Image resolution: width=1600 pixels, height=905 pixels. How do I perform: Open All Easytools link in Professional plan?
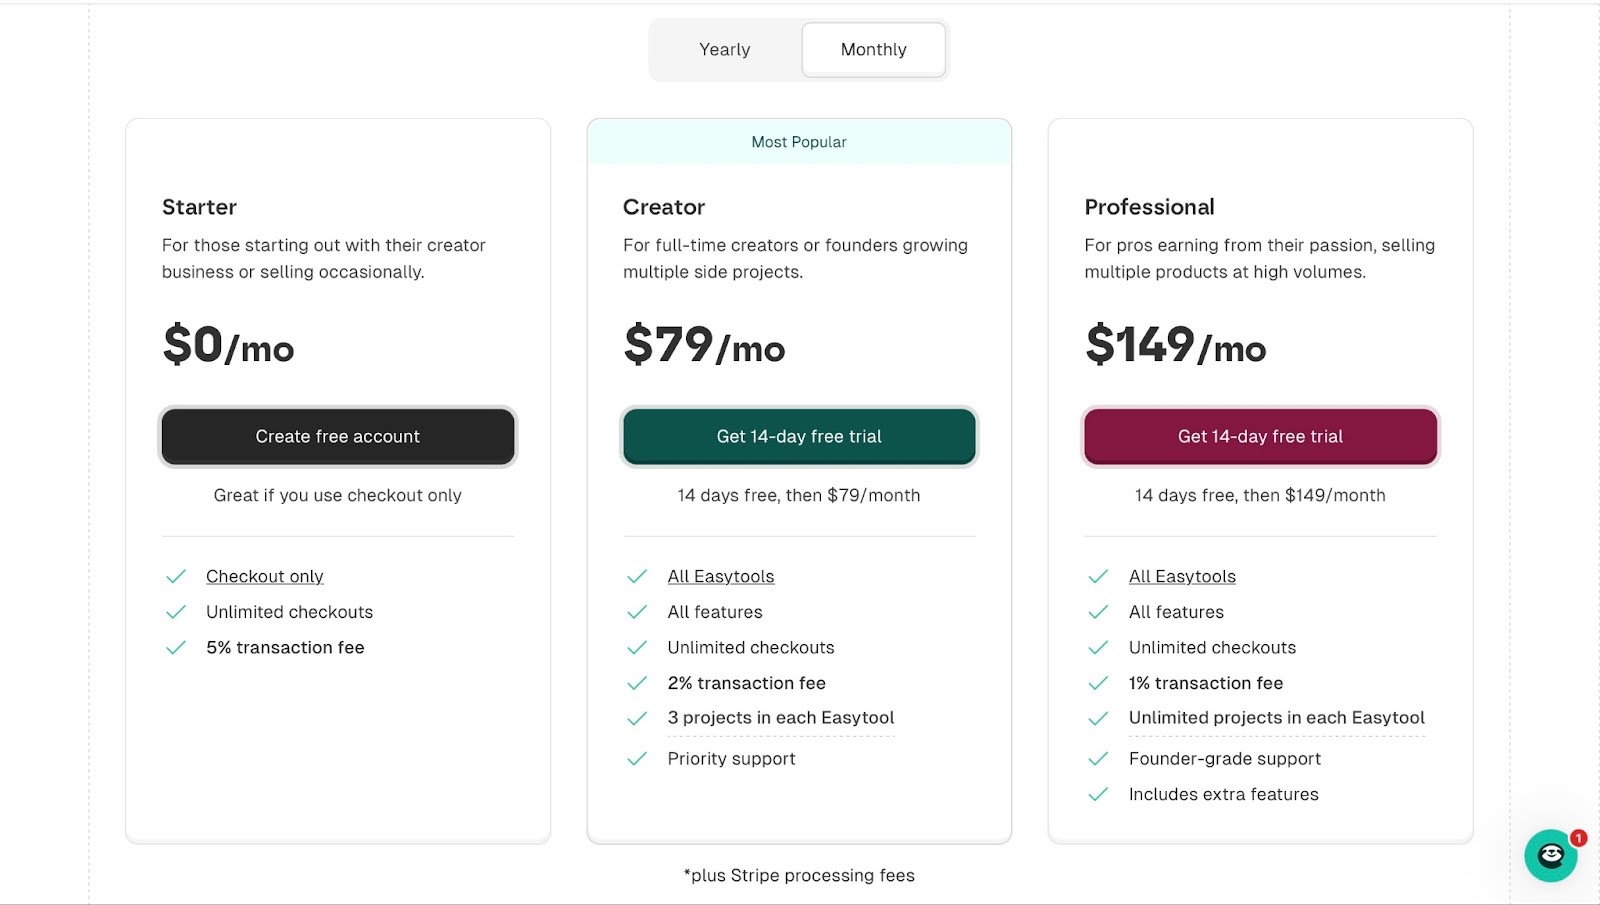pyautogui.click(x=1182, y=577)
